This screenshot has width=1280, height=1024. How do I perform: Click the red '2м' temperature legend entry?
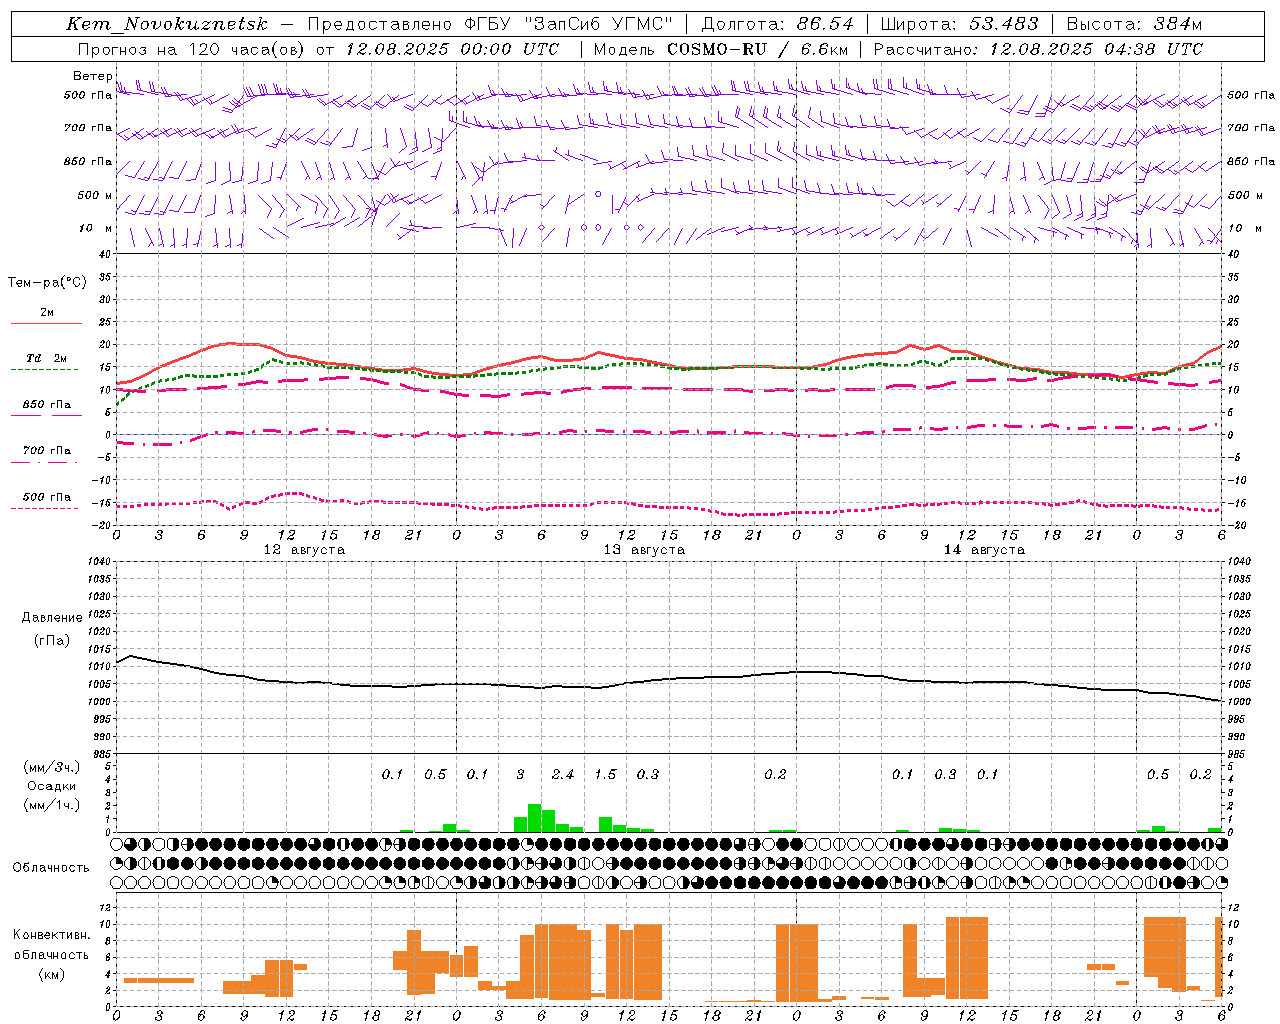[x=47, y=312]
